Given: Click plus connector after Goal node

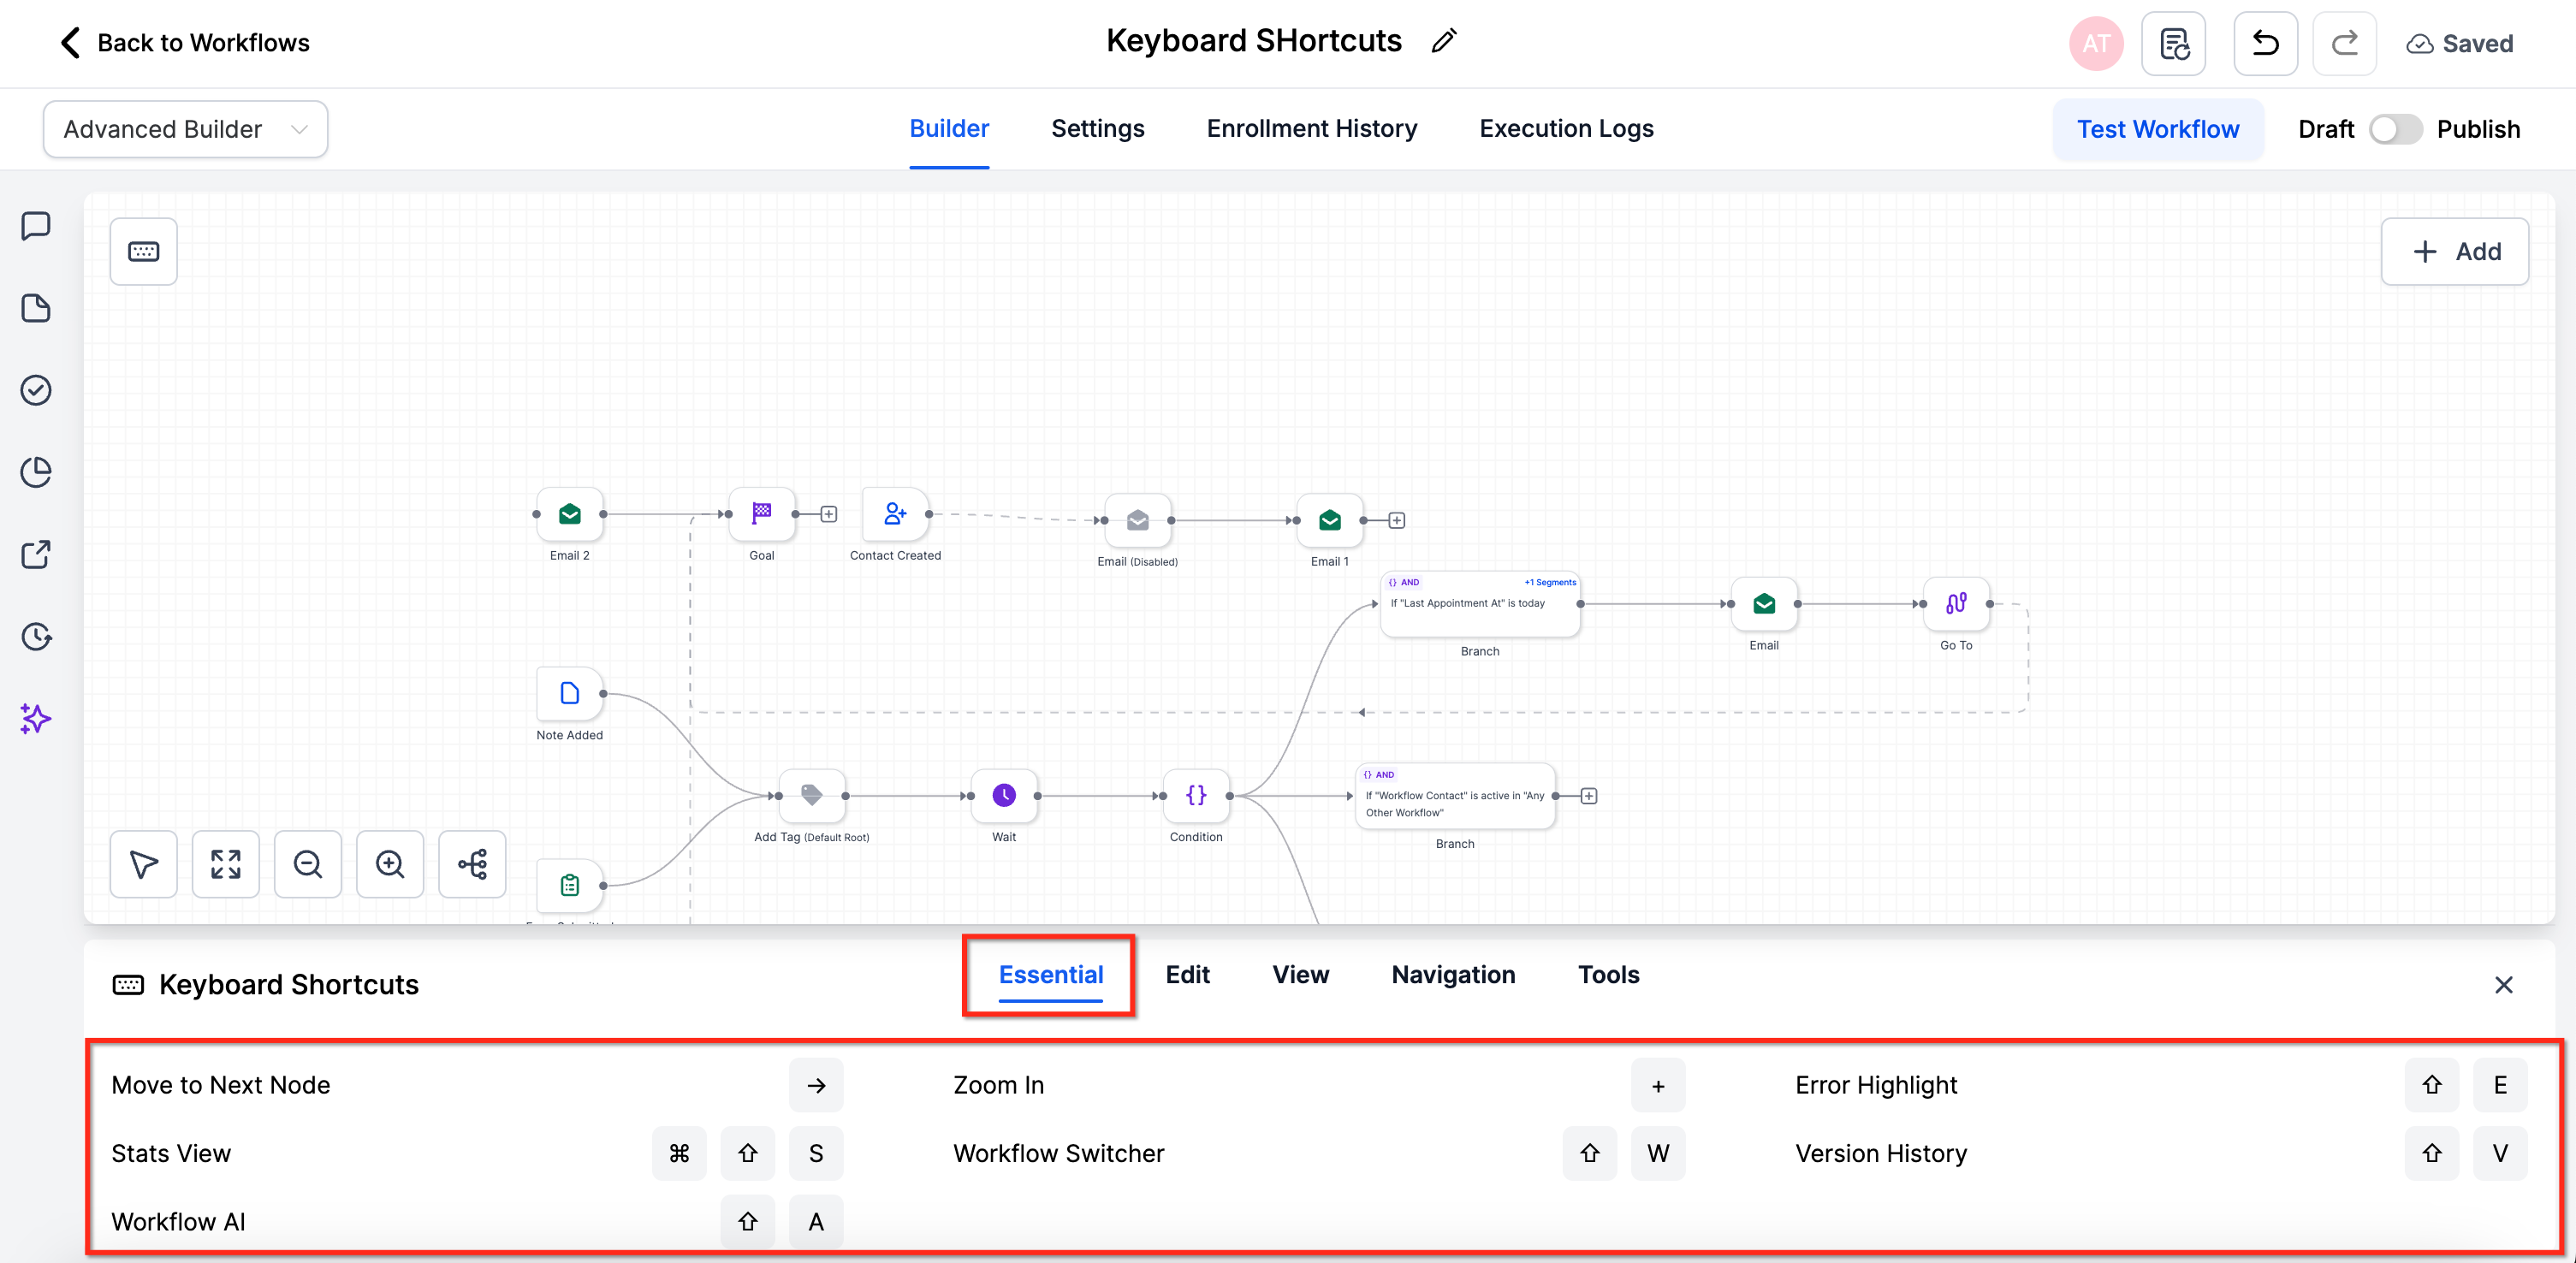Looking at the screenshot, I should click(x=829, y=514).
